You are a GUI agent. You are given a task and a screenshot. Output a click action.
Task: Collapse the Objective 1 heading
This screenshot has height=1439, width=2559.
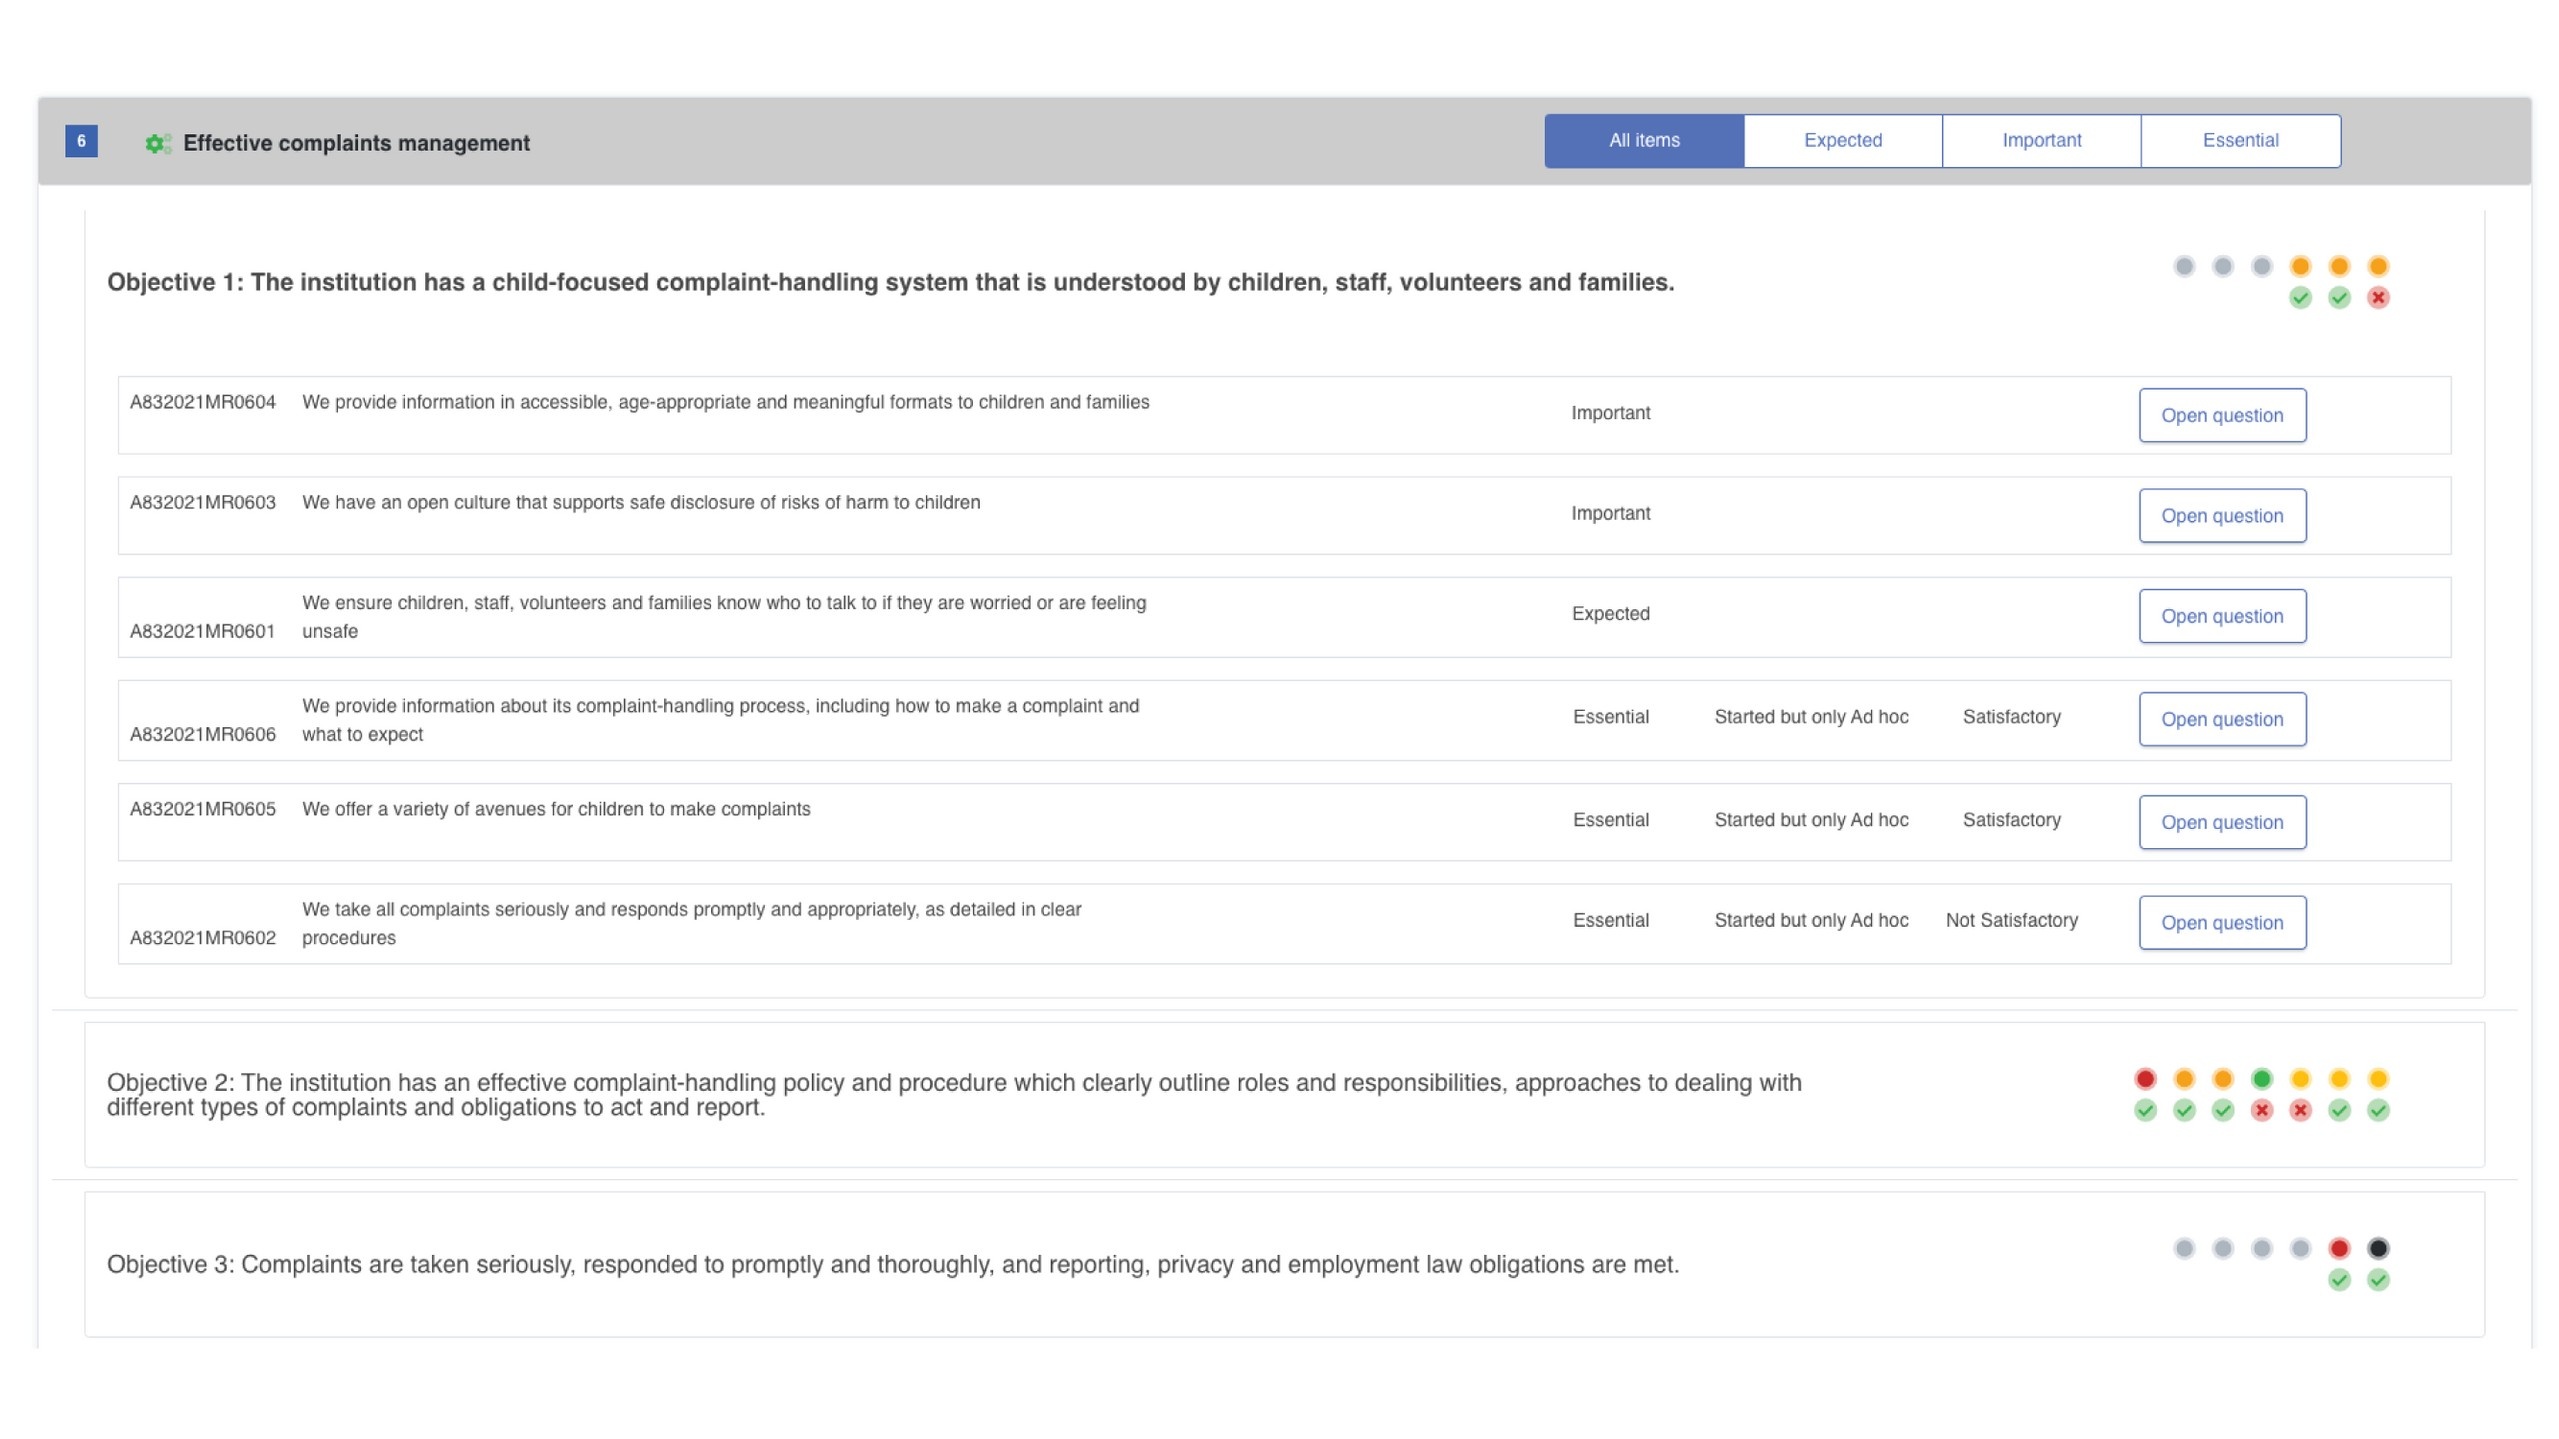click(x=890, y=283)
